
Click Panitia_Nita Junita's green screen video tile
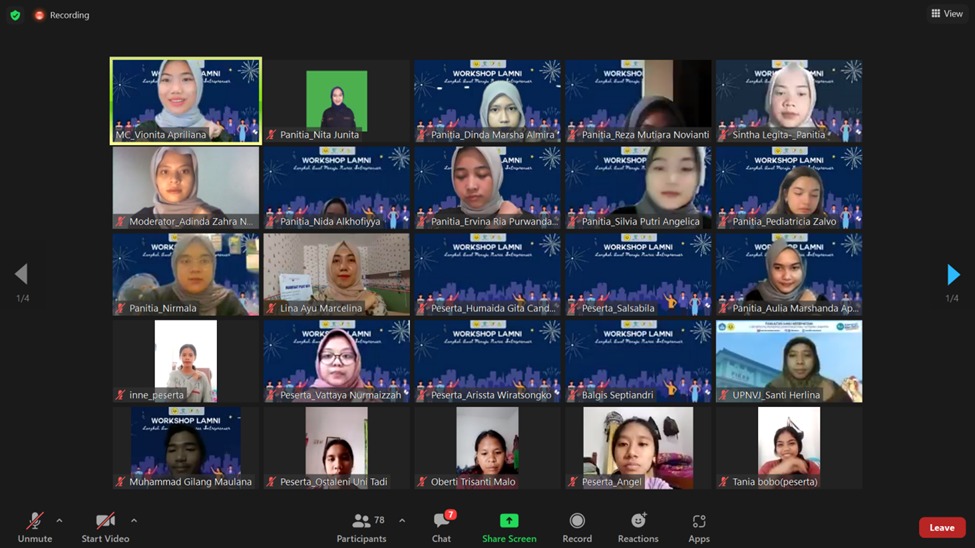pos(337,100)
